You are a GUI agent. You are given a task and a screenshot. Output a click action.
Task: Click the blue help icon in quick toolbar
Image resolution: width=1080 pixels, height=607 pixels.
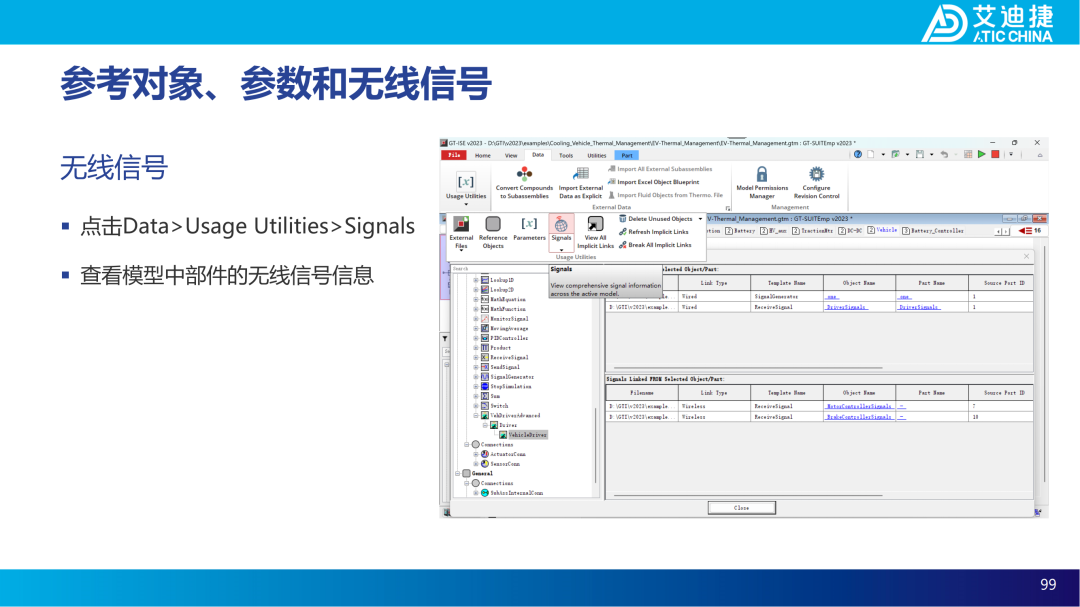click(858, 155)
